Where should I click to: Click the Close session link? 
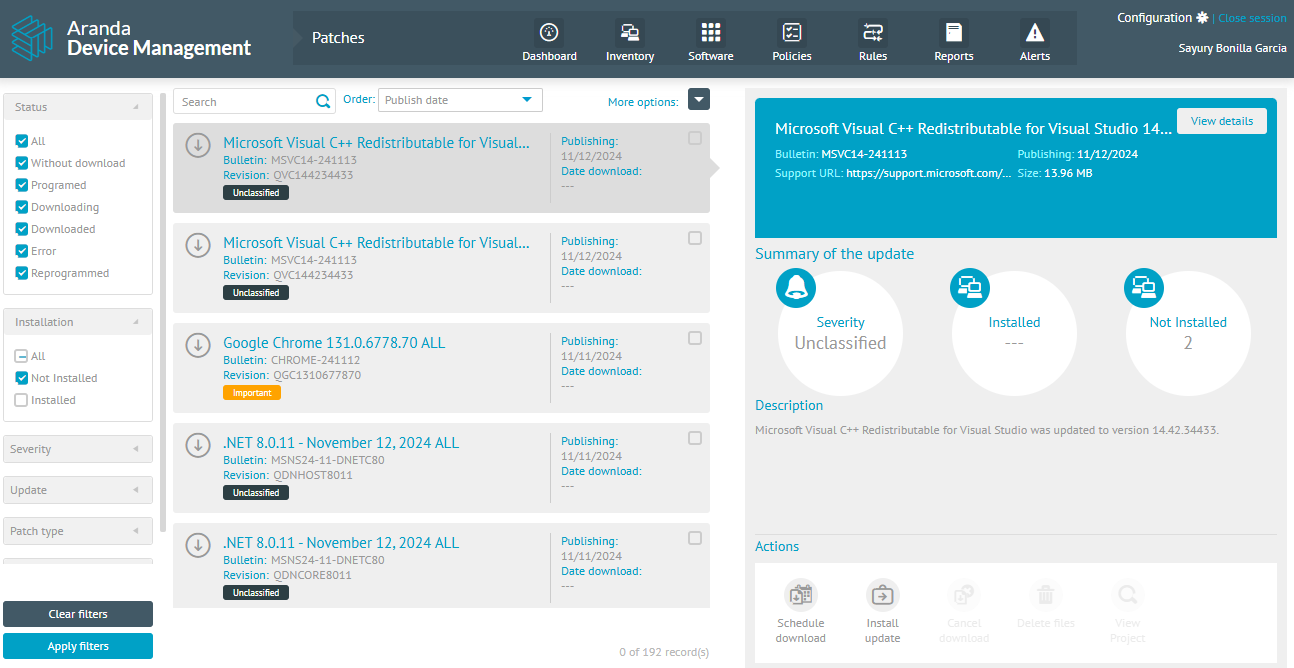point(1252,18)
